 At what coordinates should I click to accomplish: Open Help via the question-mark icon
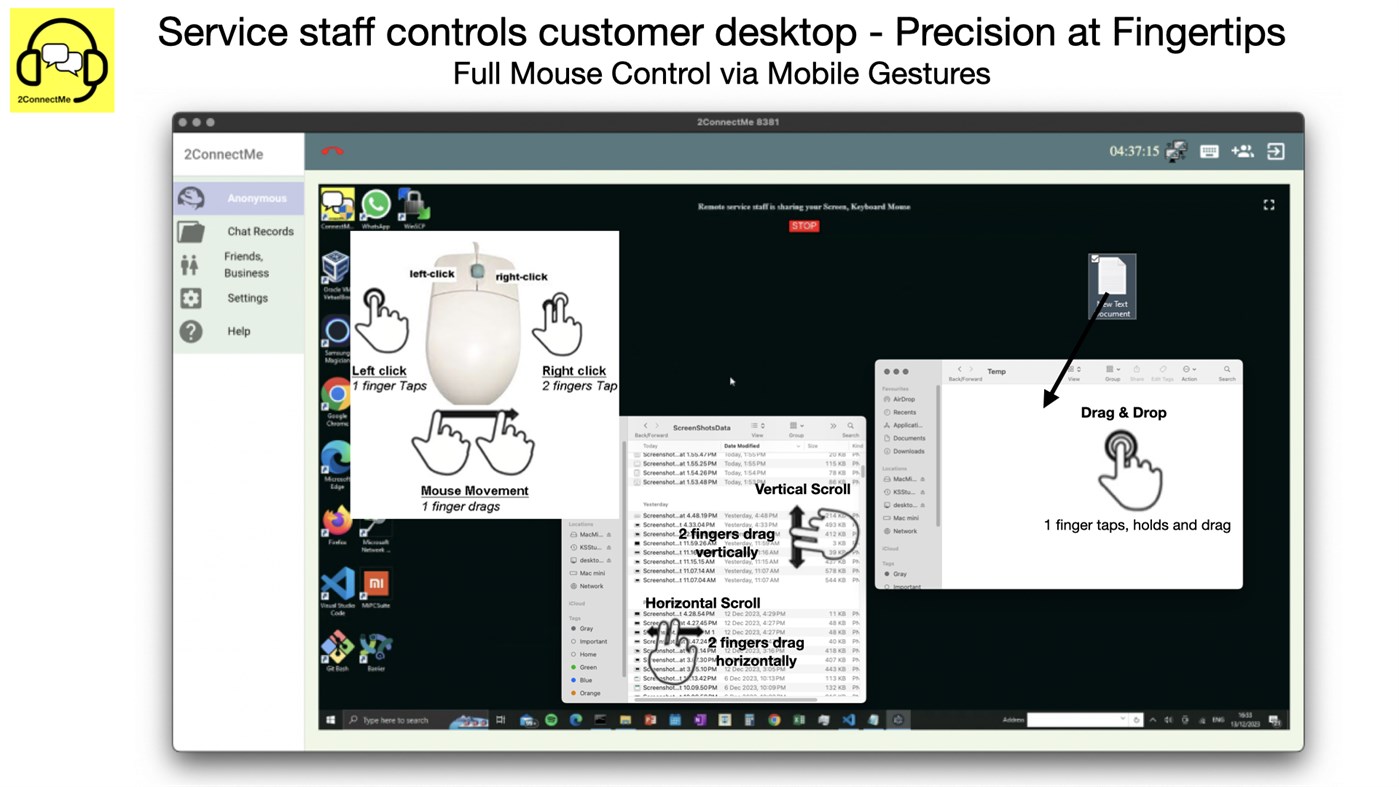coord(189,330)
